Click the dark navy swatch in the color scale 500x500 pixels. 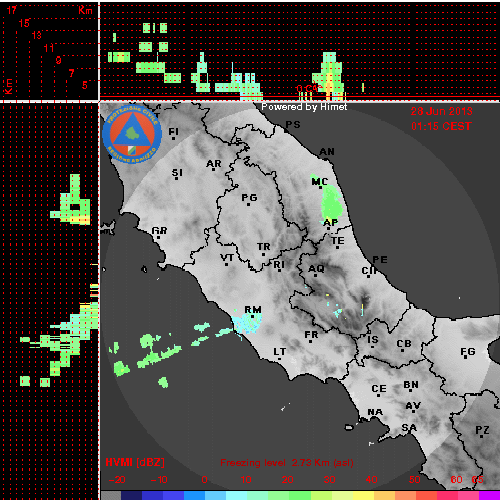point(132,495)
